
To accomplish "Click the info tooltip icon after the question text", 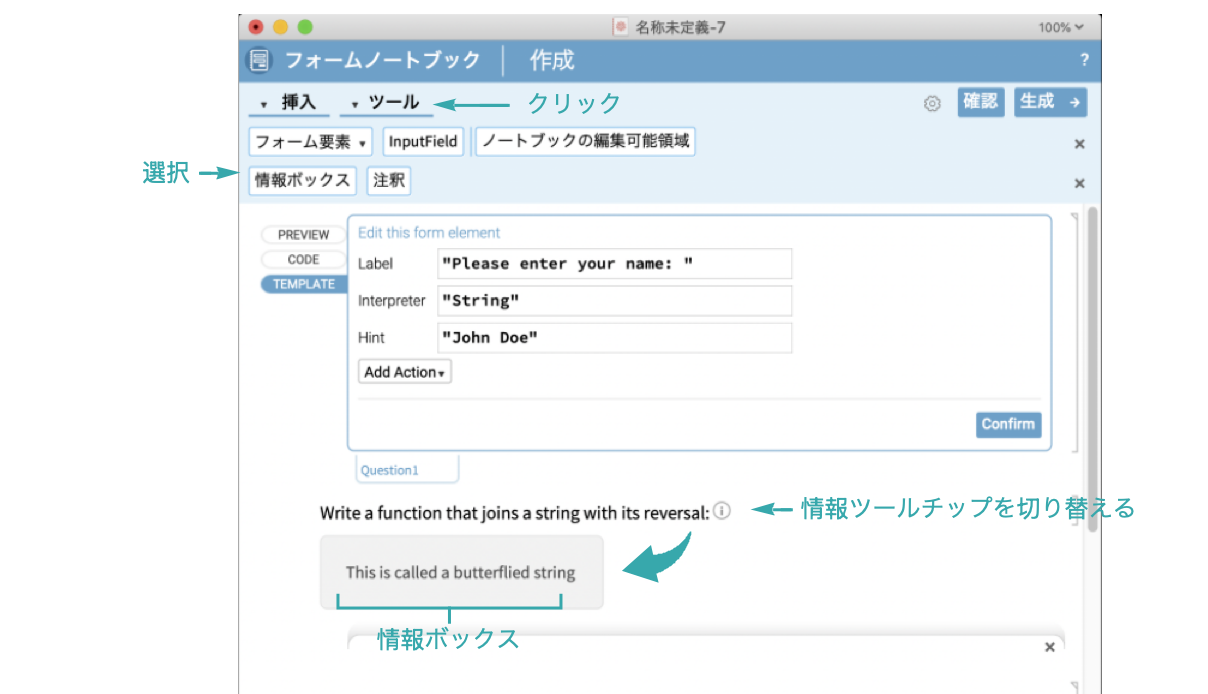I will pos(722,510).
